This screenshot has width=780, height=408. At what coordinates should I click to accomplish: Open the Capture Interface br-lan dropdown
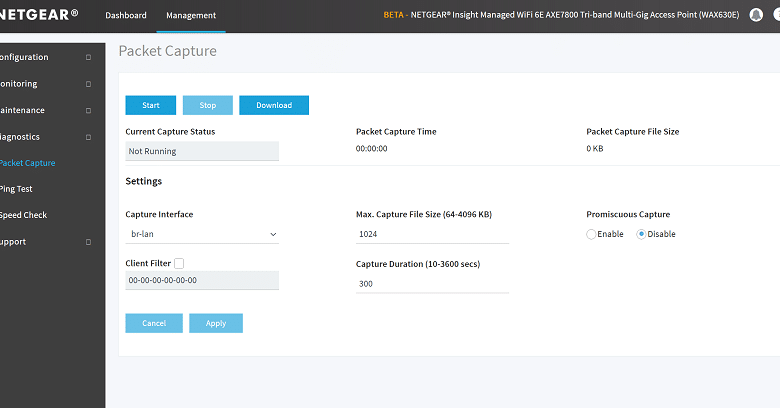pyautogui.click(x=202, y=234)
